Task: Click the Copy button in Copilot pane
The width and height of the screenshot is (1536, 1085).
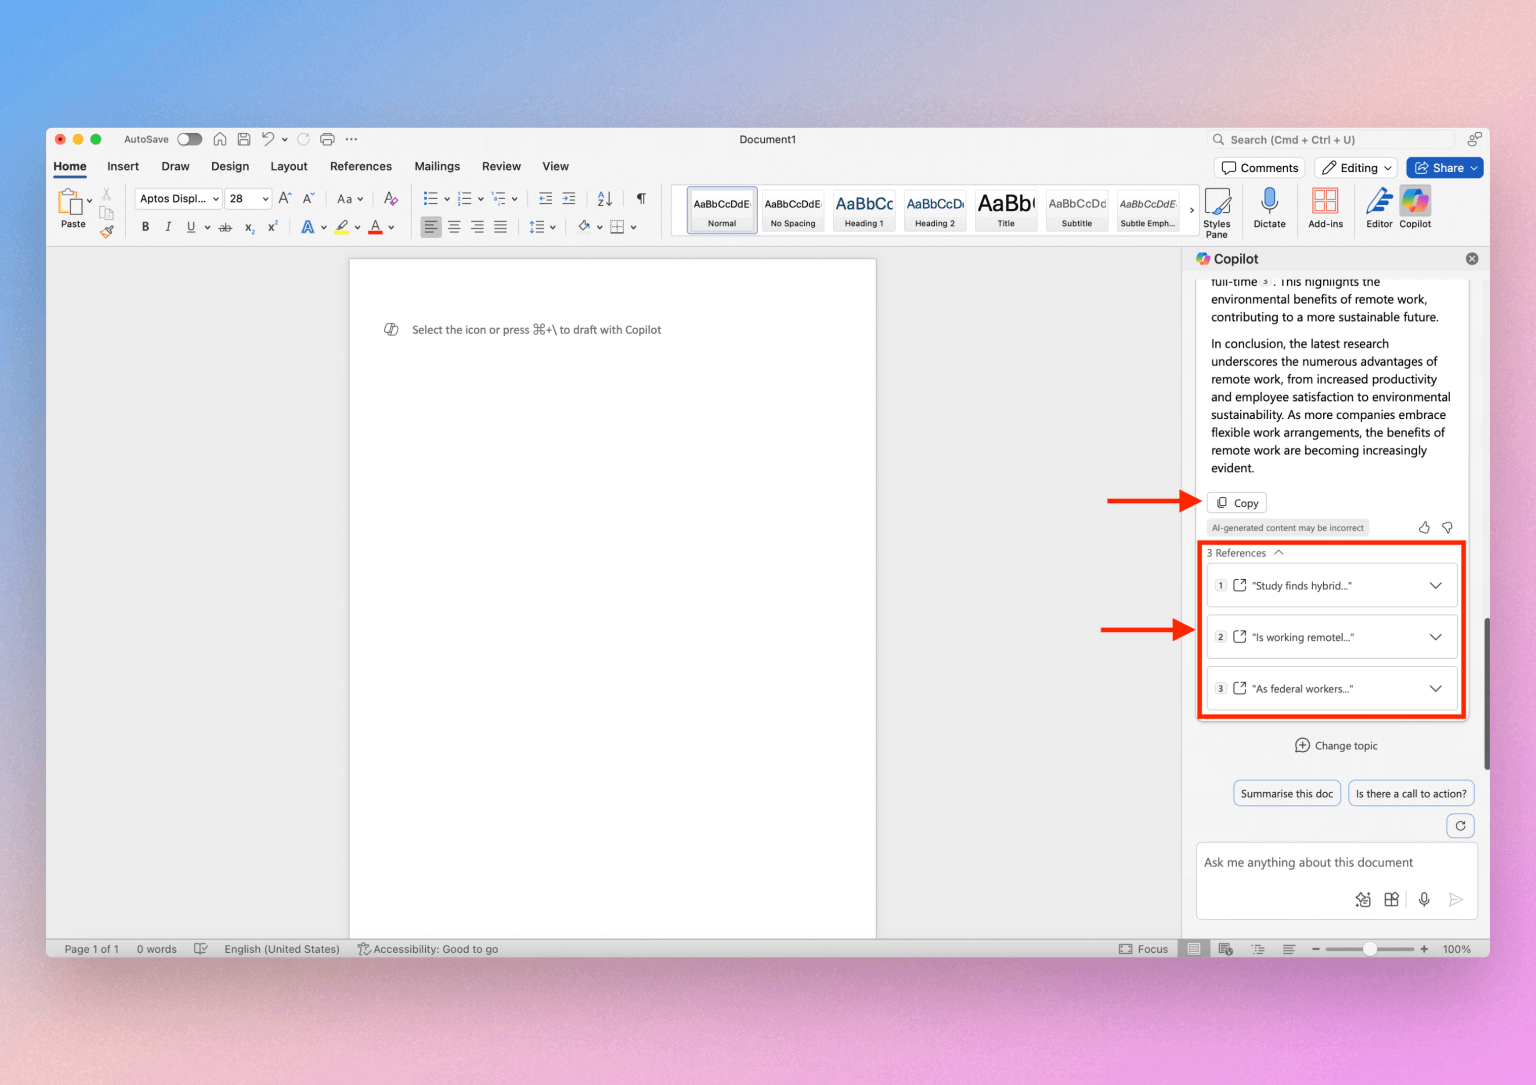Action: tap(1236, 502)
